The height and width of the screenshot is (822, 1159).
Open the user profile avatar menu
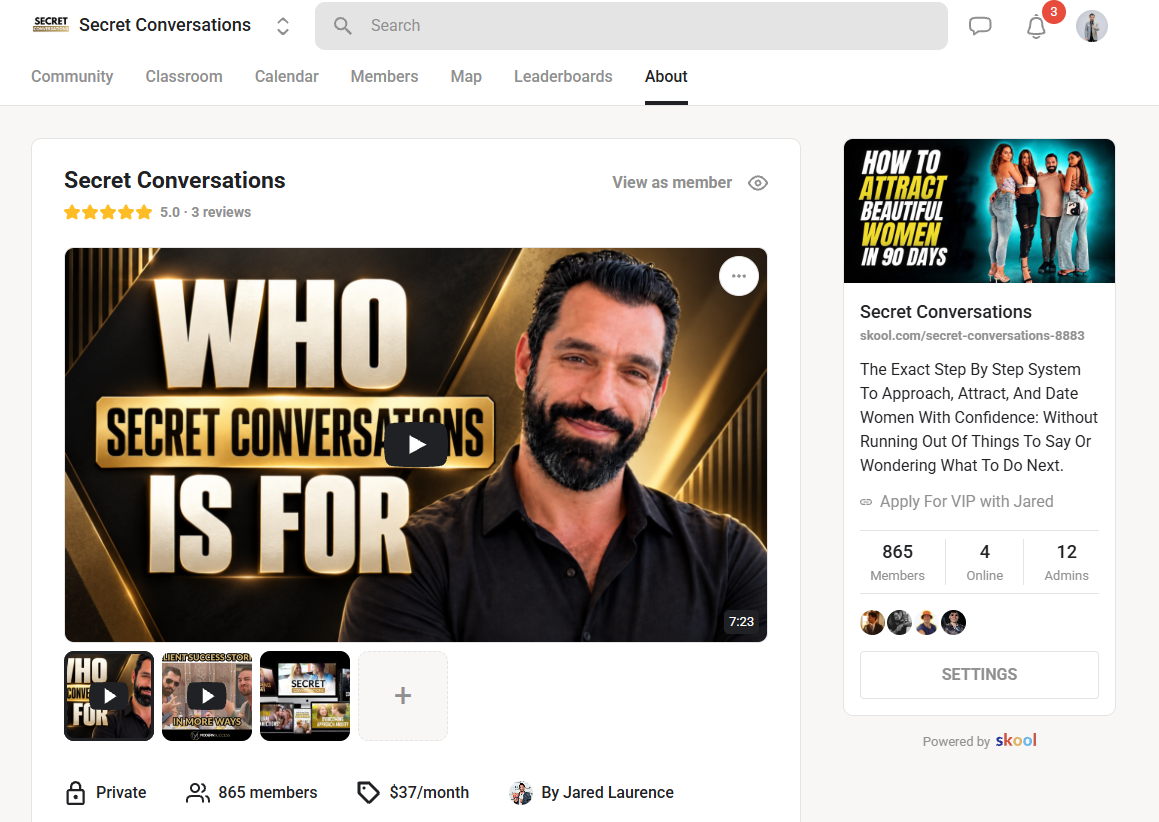(x=1092, y=26)
